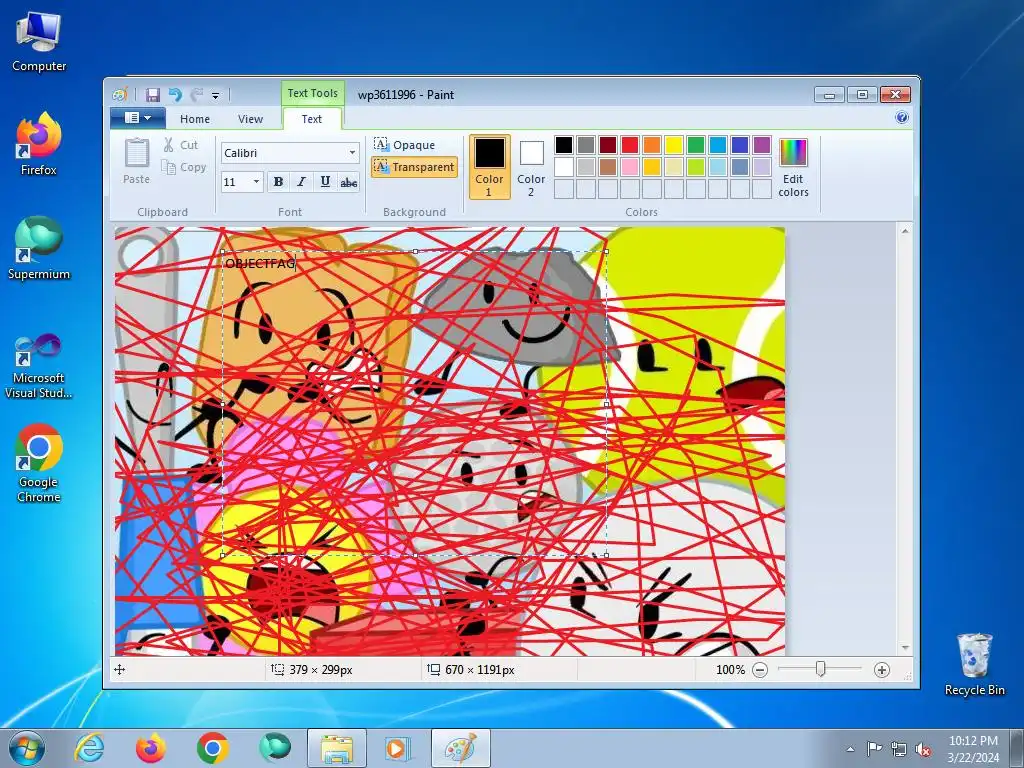This screenshot has height=768, width=1024.
Task: Open the Computer desktop icon
Action: tap(39, 40)
